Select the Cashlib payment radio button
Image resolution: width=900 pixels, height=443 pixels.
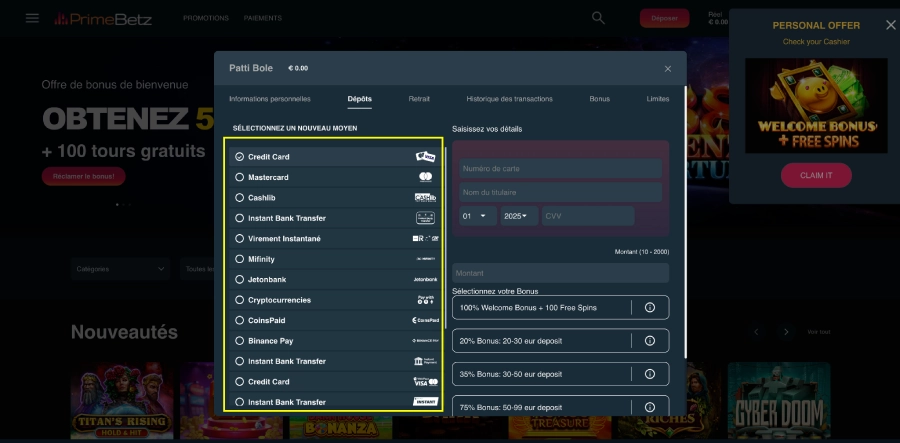[239, 198]
